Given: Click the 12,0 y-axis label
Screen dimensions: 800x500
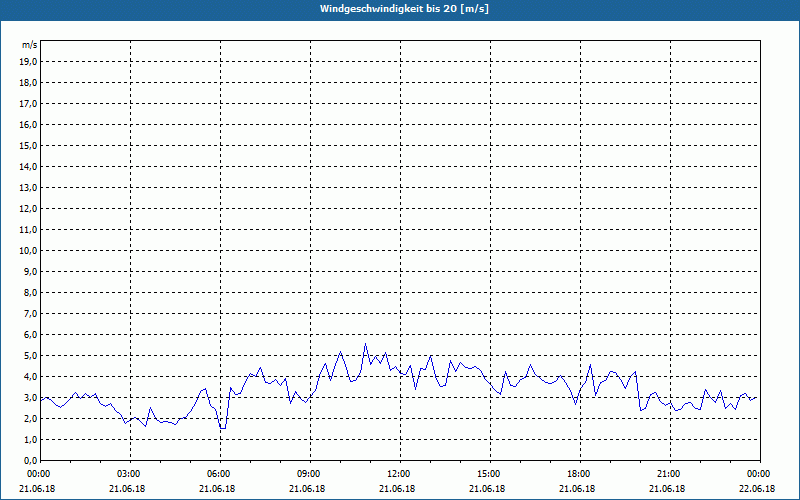Looking at the screenshot, I should [x=28, y=209].
